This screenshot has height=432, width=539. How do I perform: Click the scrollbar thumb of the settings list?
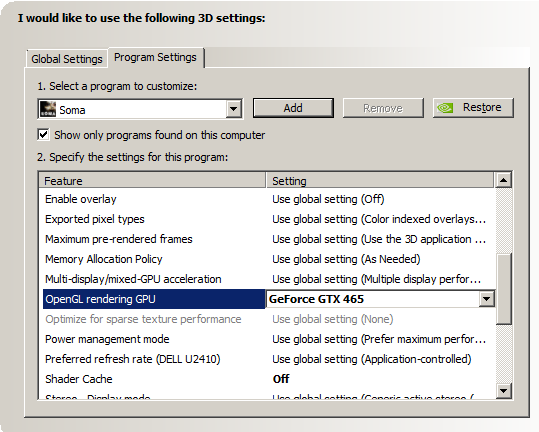tap(504, 289)
